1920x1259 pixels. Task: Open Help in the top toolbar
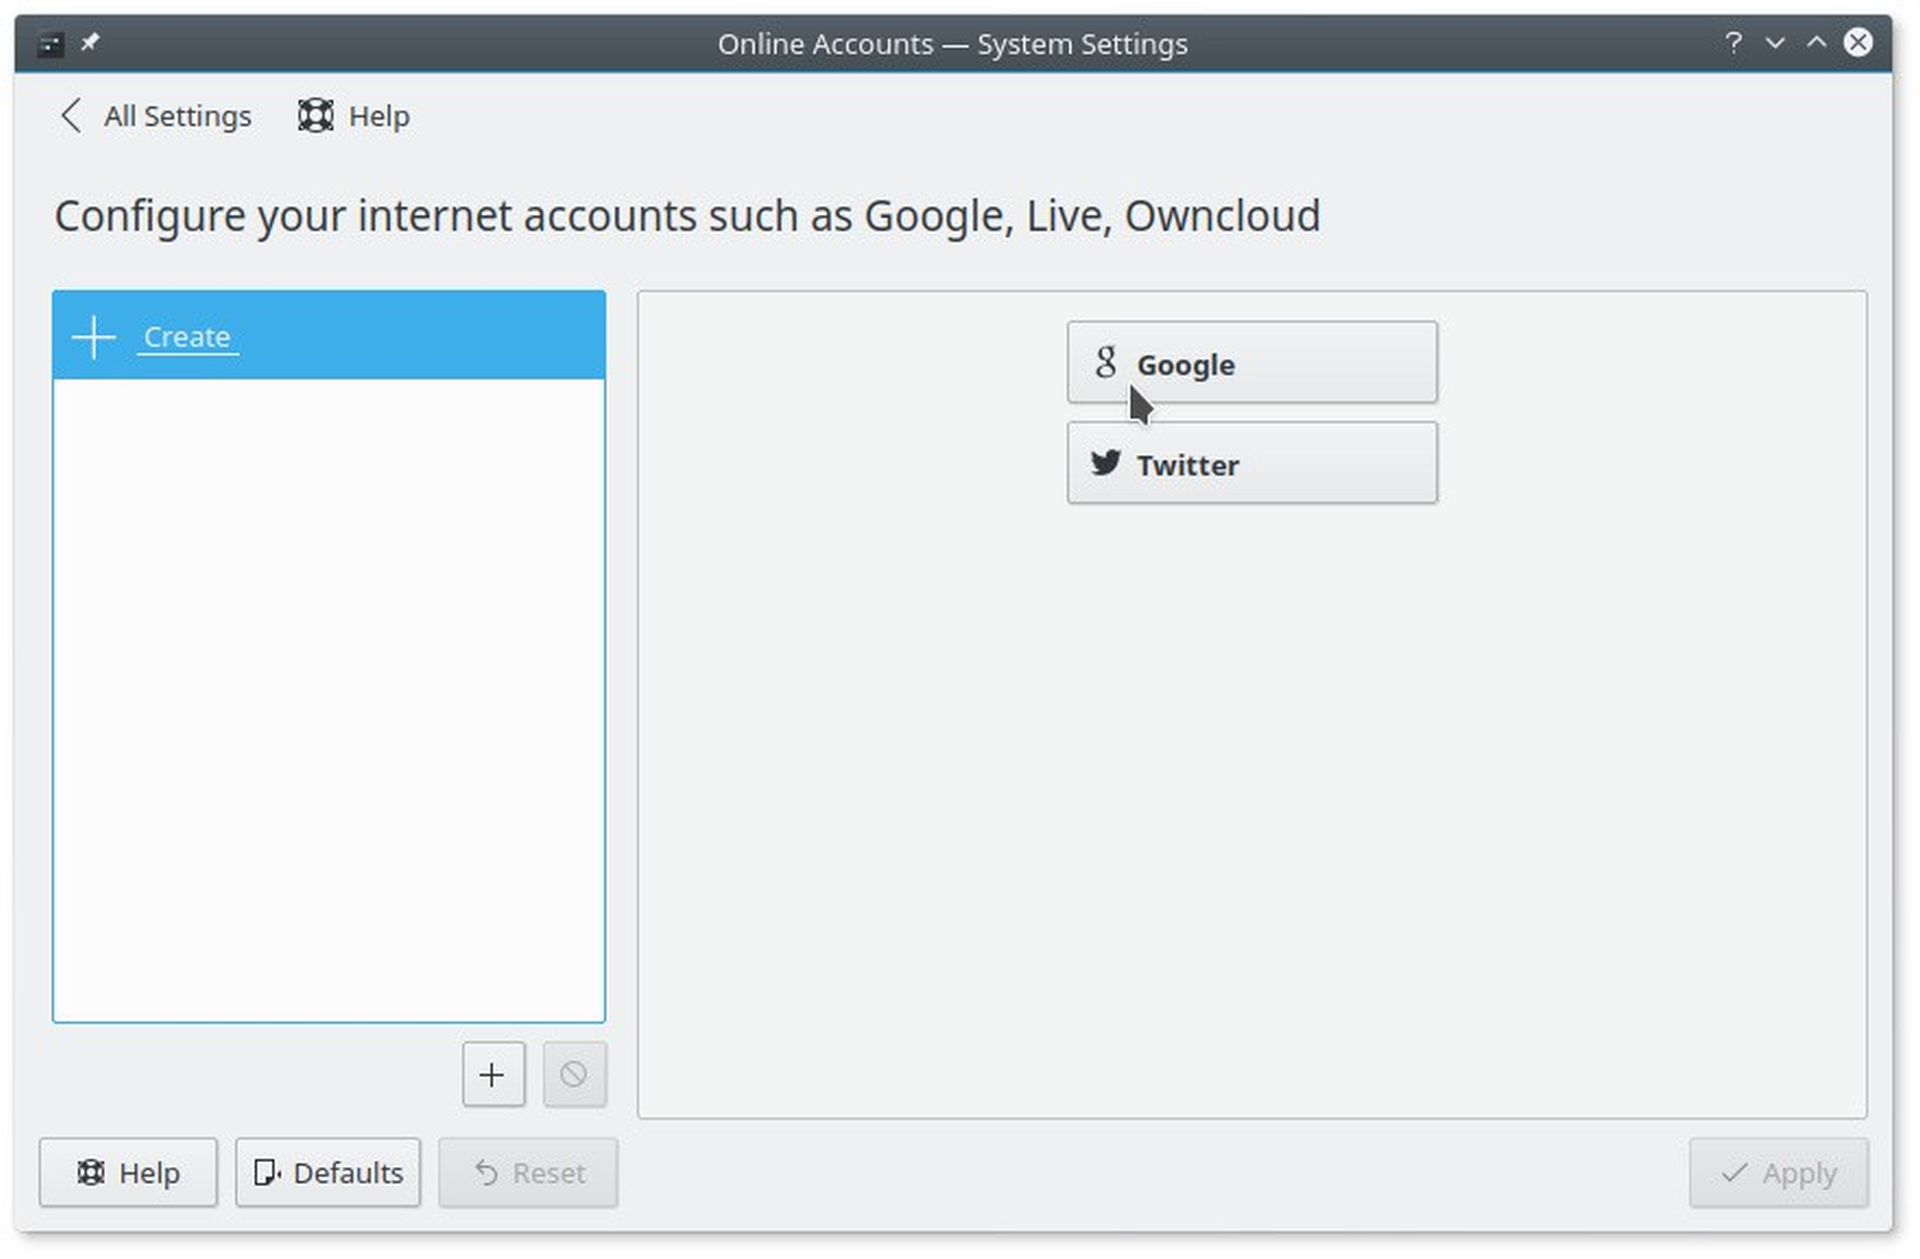tap(354, 116)
